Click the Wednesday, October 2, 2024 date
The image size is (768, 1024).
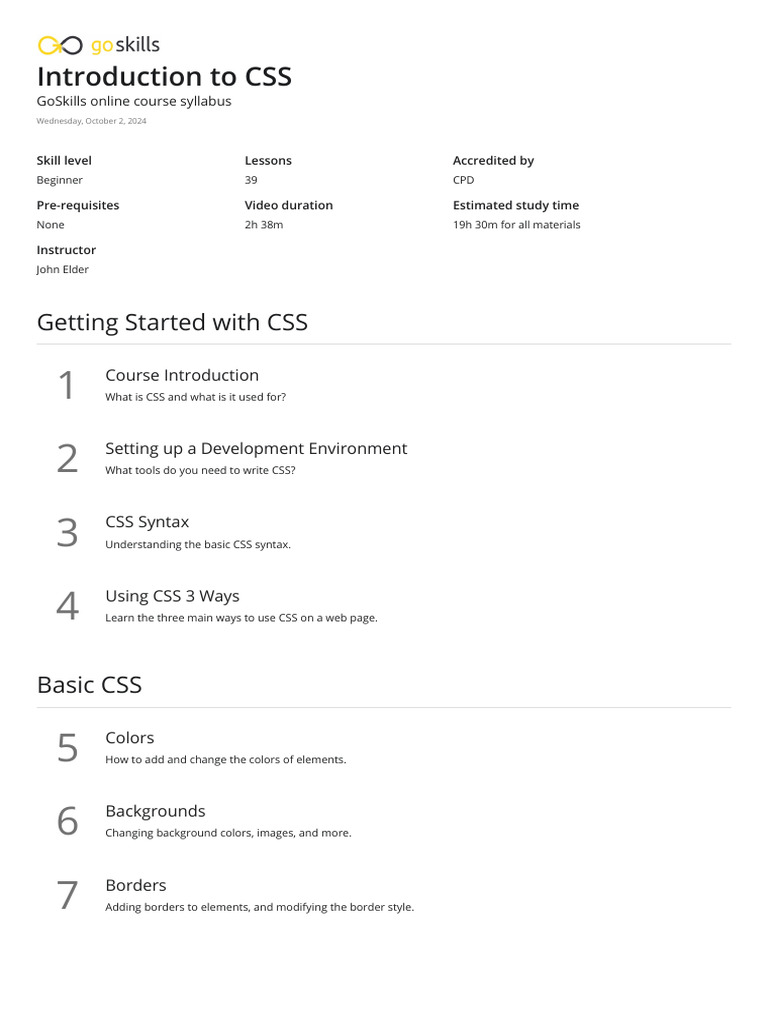click(91, 121)
